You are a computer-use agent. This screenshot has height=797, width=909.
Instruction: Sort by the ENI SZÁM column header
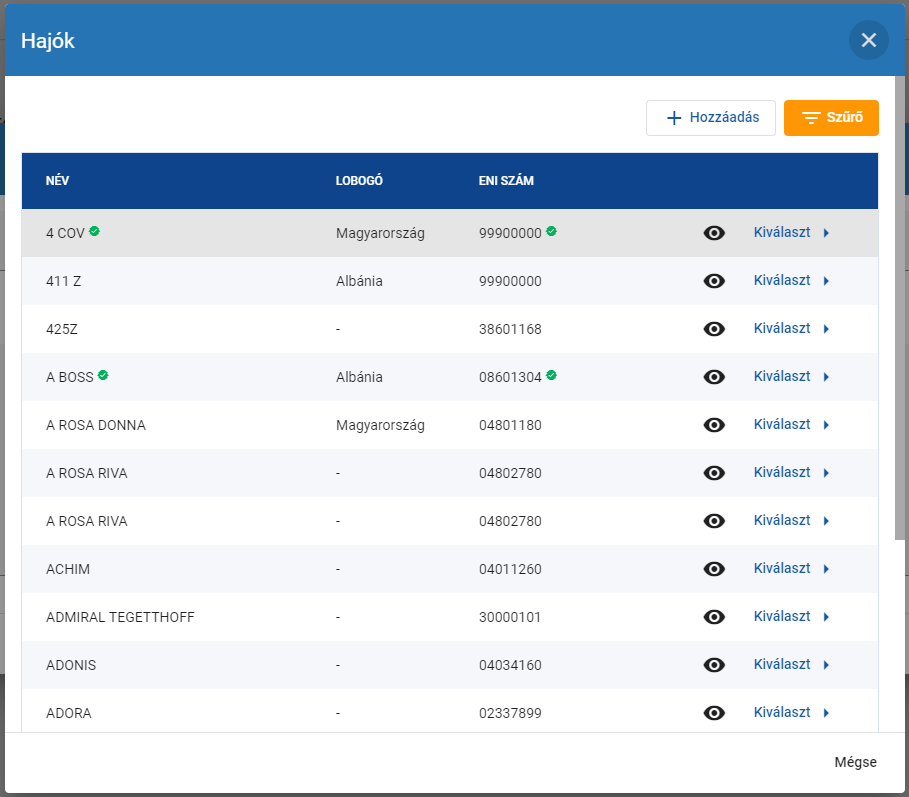click(x=506, y=181)
